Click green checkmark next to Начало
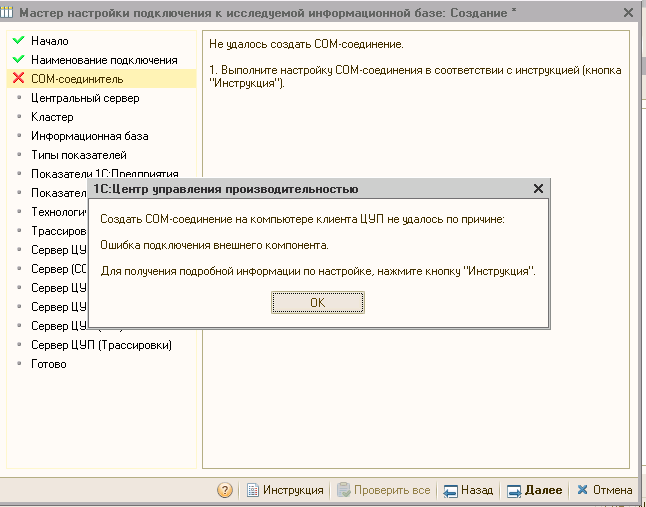Screen dimensions: 646x507 [19, 40]
